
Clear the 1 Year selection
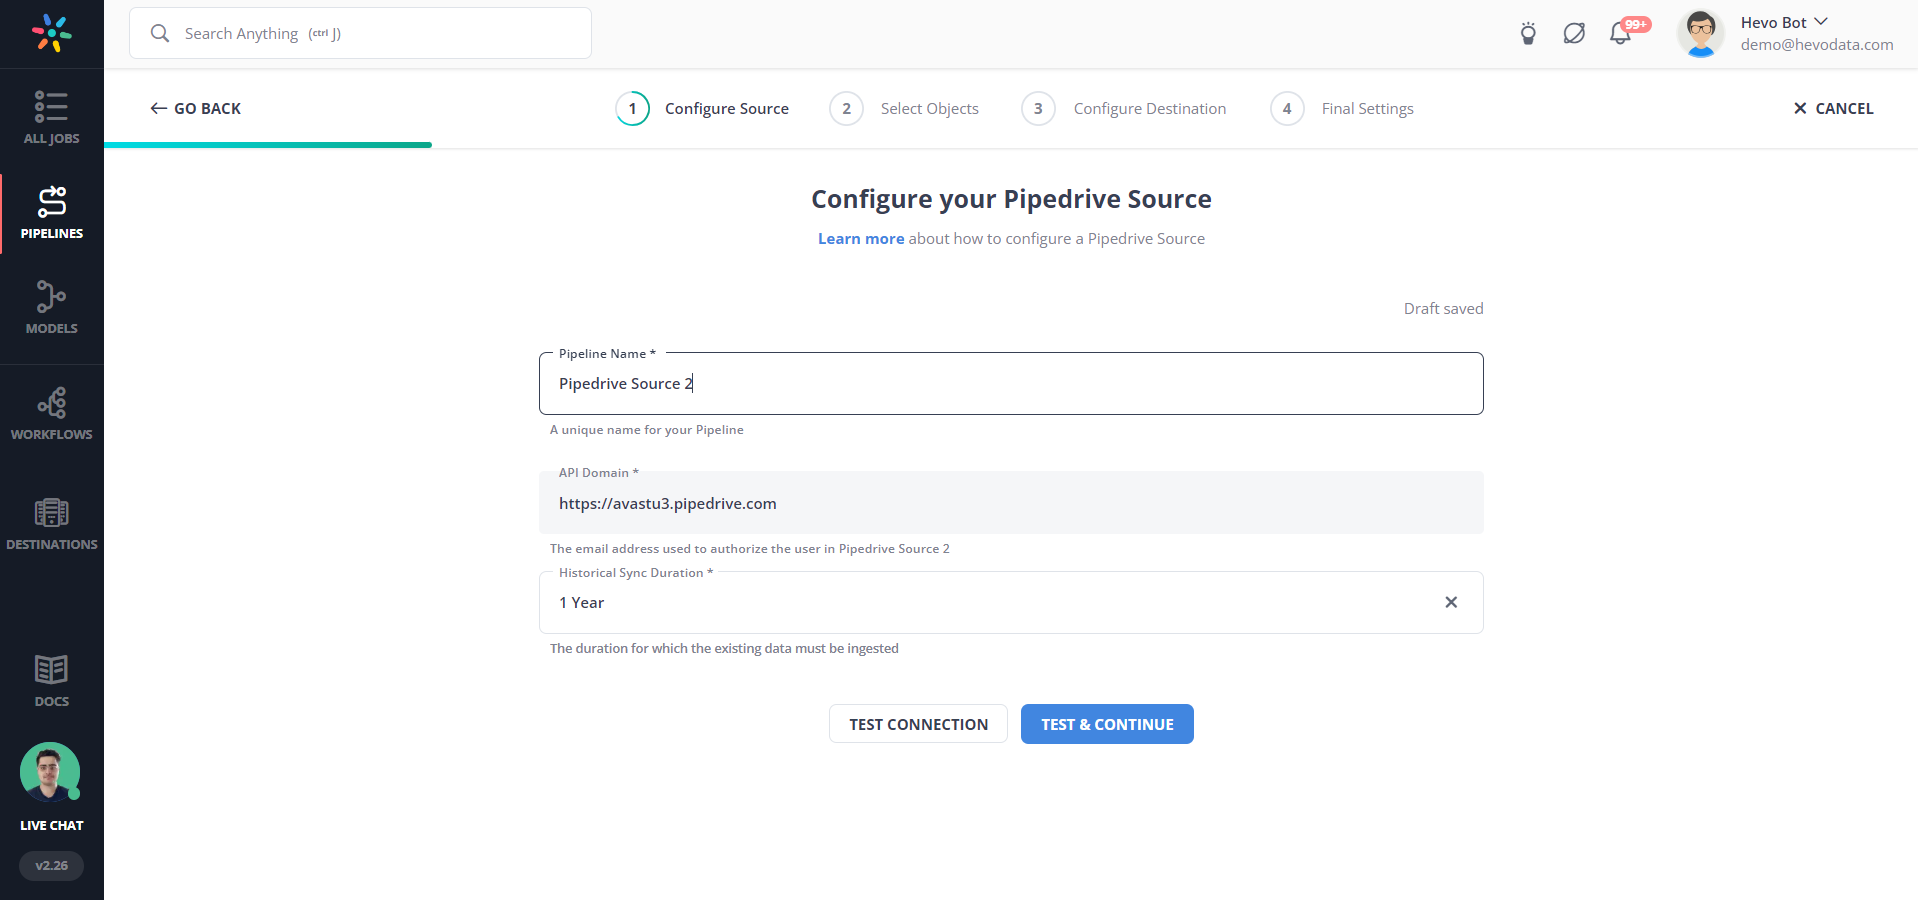1451,602
